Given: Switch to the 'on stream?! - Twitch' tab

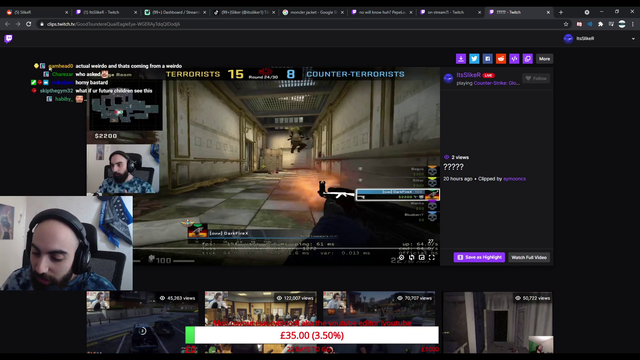Looking at the screenshot, I should point(450,12).
